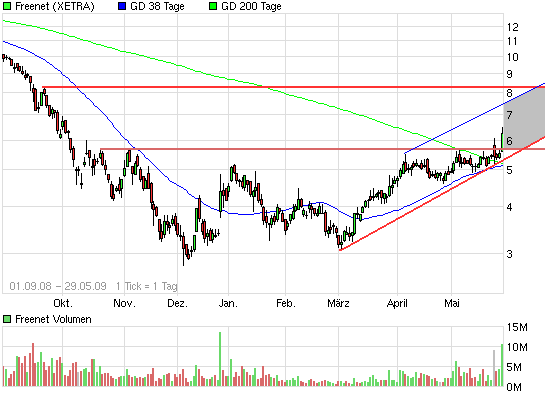545x395 pixels.
Task: Click the 'März' month axis label
Action: coord(338,303)
